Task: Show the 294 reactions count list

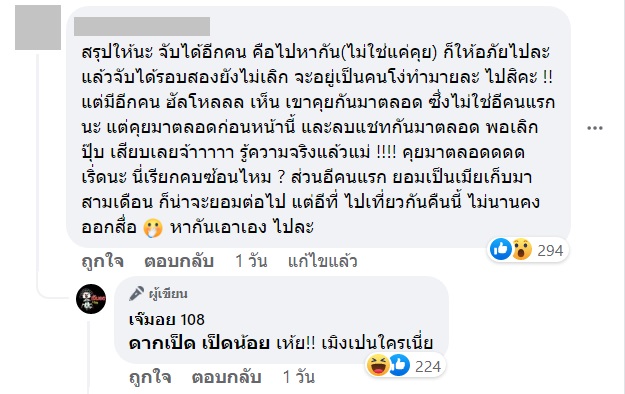Action: (550, 250)
